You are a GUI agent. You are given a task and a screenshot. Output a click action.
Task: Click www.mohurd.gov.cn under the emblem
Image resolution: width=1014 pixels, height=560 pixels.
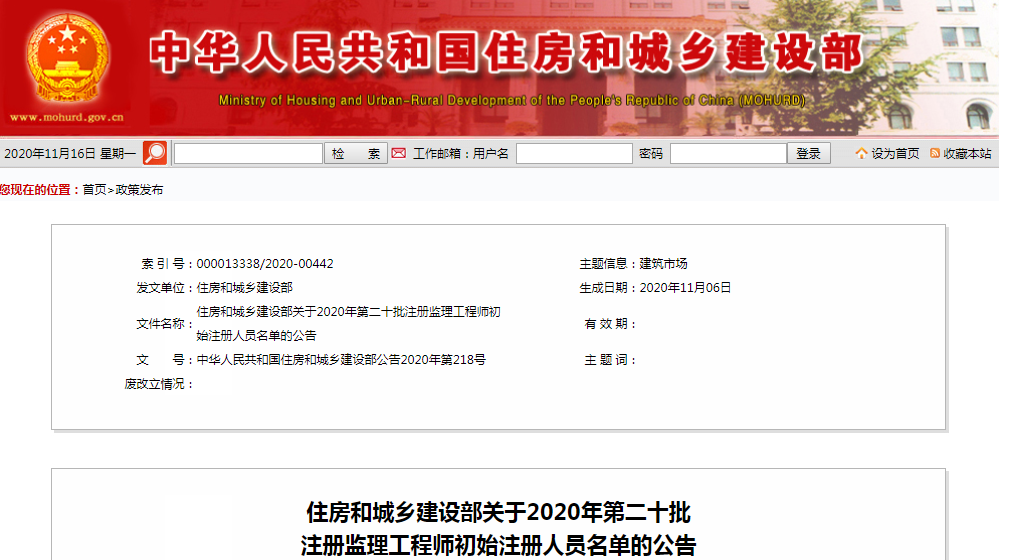point(67,117)
